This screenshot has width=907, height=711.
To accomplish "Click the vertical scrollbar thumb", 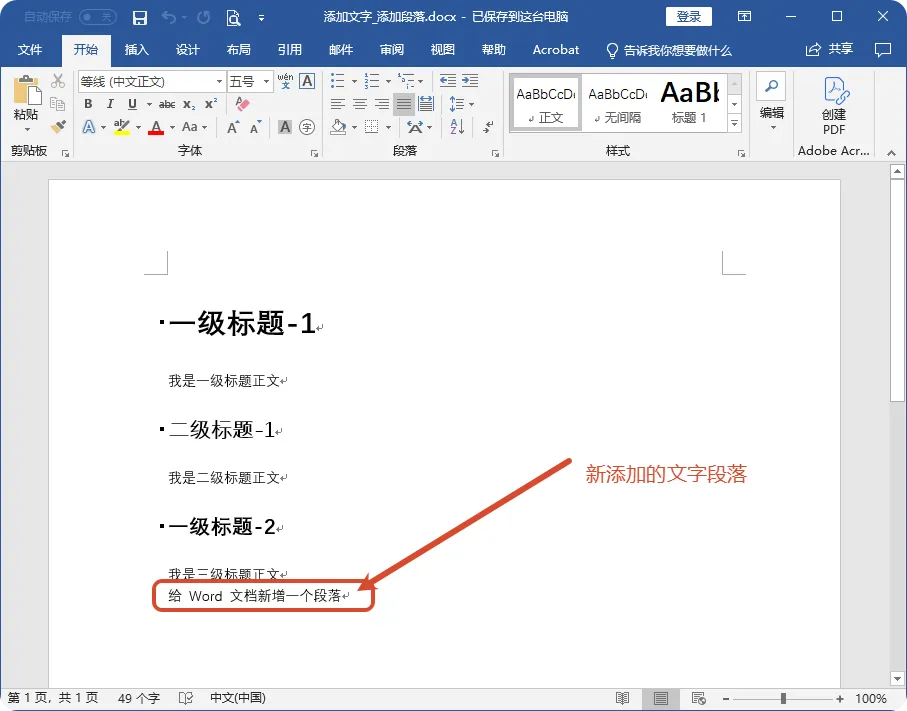I will point(897,290).
